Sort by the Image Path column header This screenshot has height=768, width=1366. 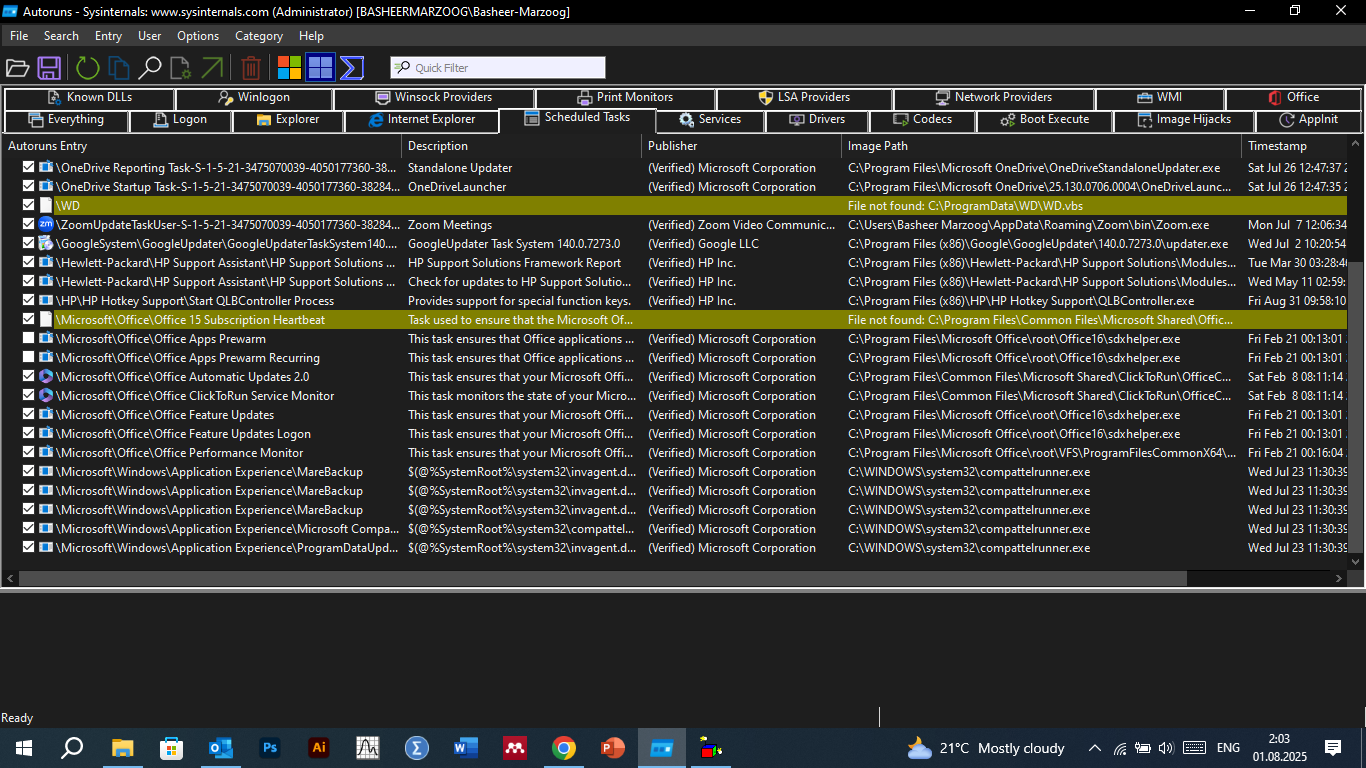click(x=1042, y=146)
